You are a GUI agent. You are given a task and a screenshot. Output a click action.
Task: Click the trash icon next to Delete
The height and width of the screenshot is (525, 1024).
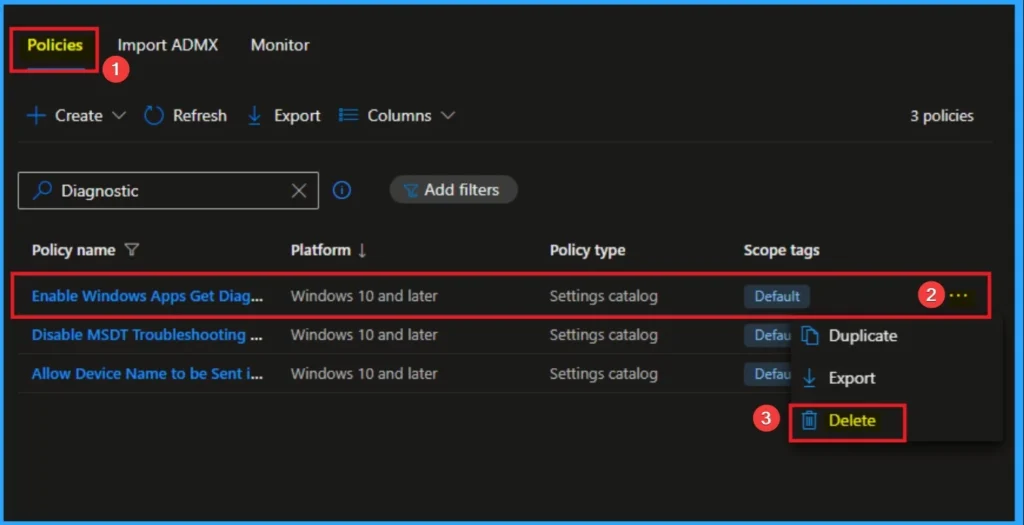point(810,421)
